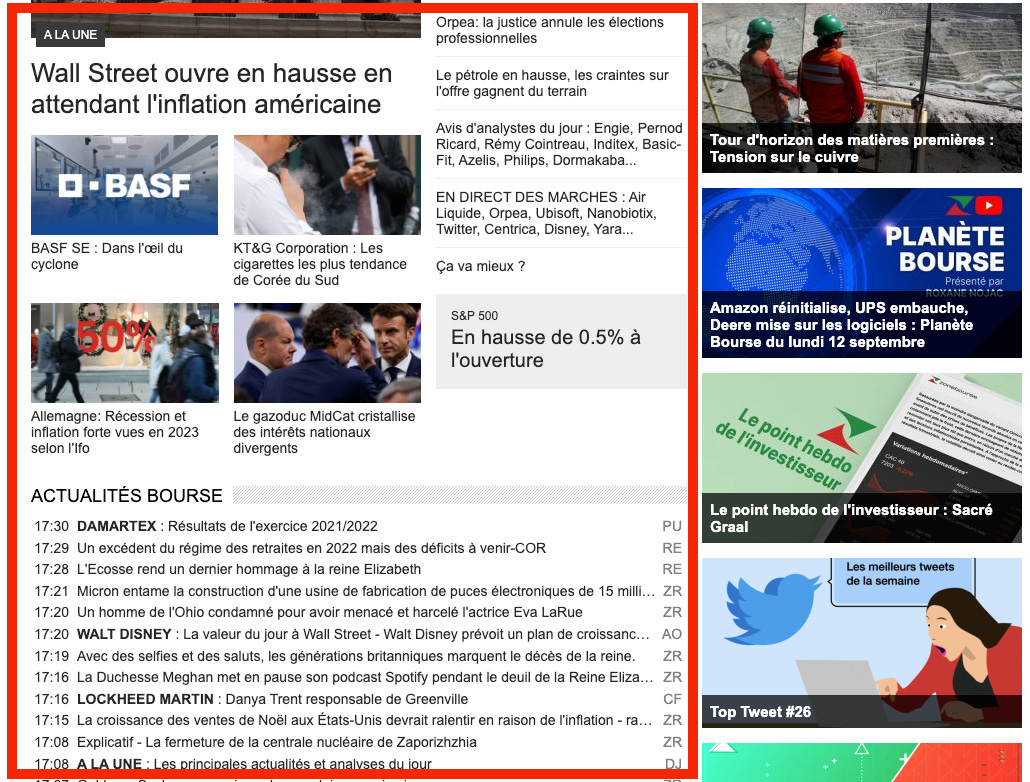Viewport: 1030px width, 782px height.
Task: Open Le pétrole en hausse article
Action: 552,83
